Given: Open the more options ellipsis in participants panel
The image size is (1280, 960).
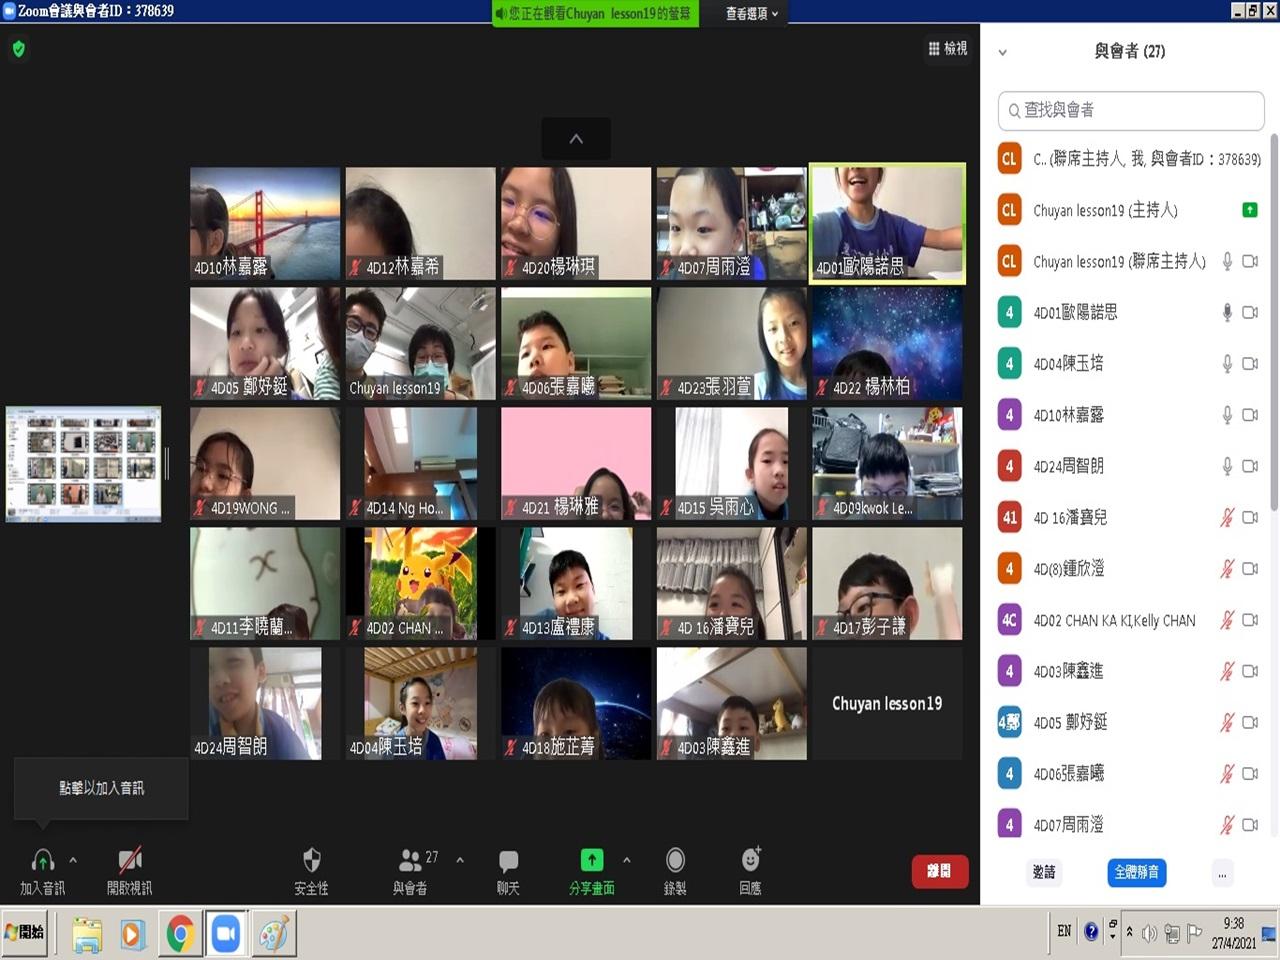Looking at the screenshot, I should pos(1221,873).
